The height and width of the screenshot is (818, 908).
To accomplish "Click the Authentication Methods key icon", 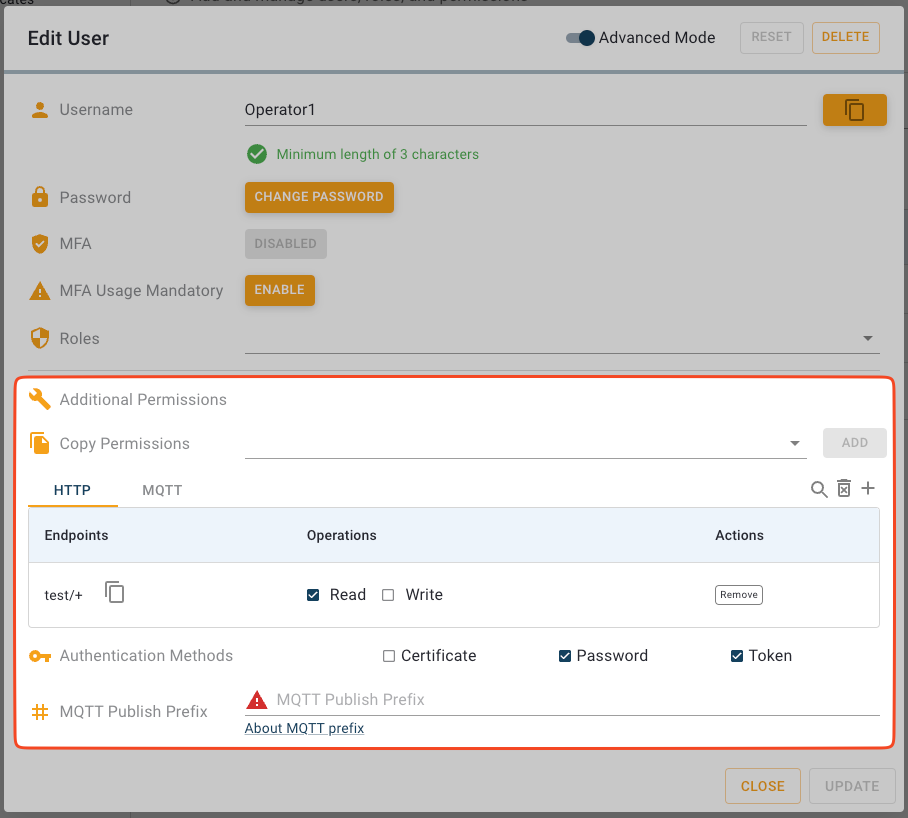I will click(x=40, y=656).
